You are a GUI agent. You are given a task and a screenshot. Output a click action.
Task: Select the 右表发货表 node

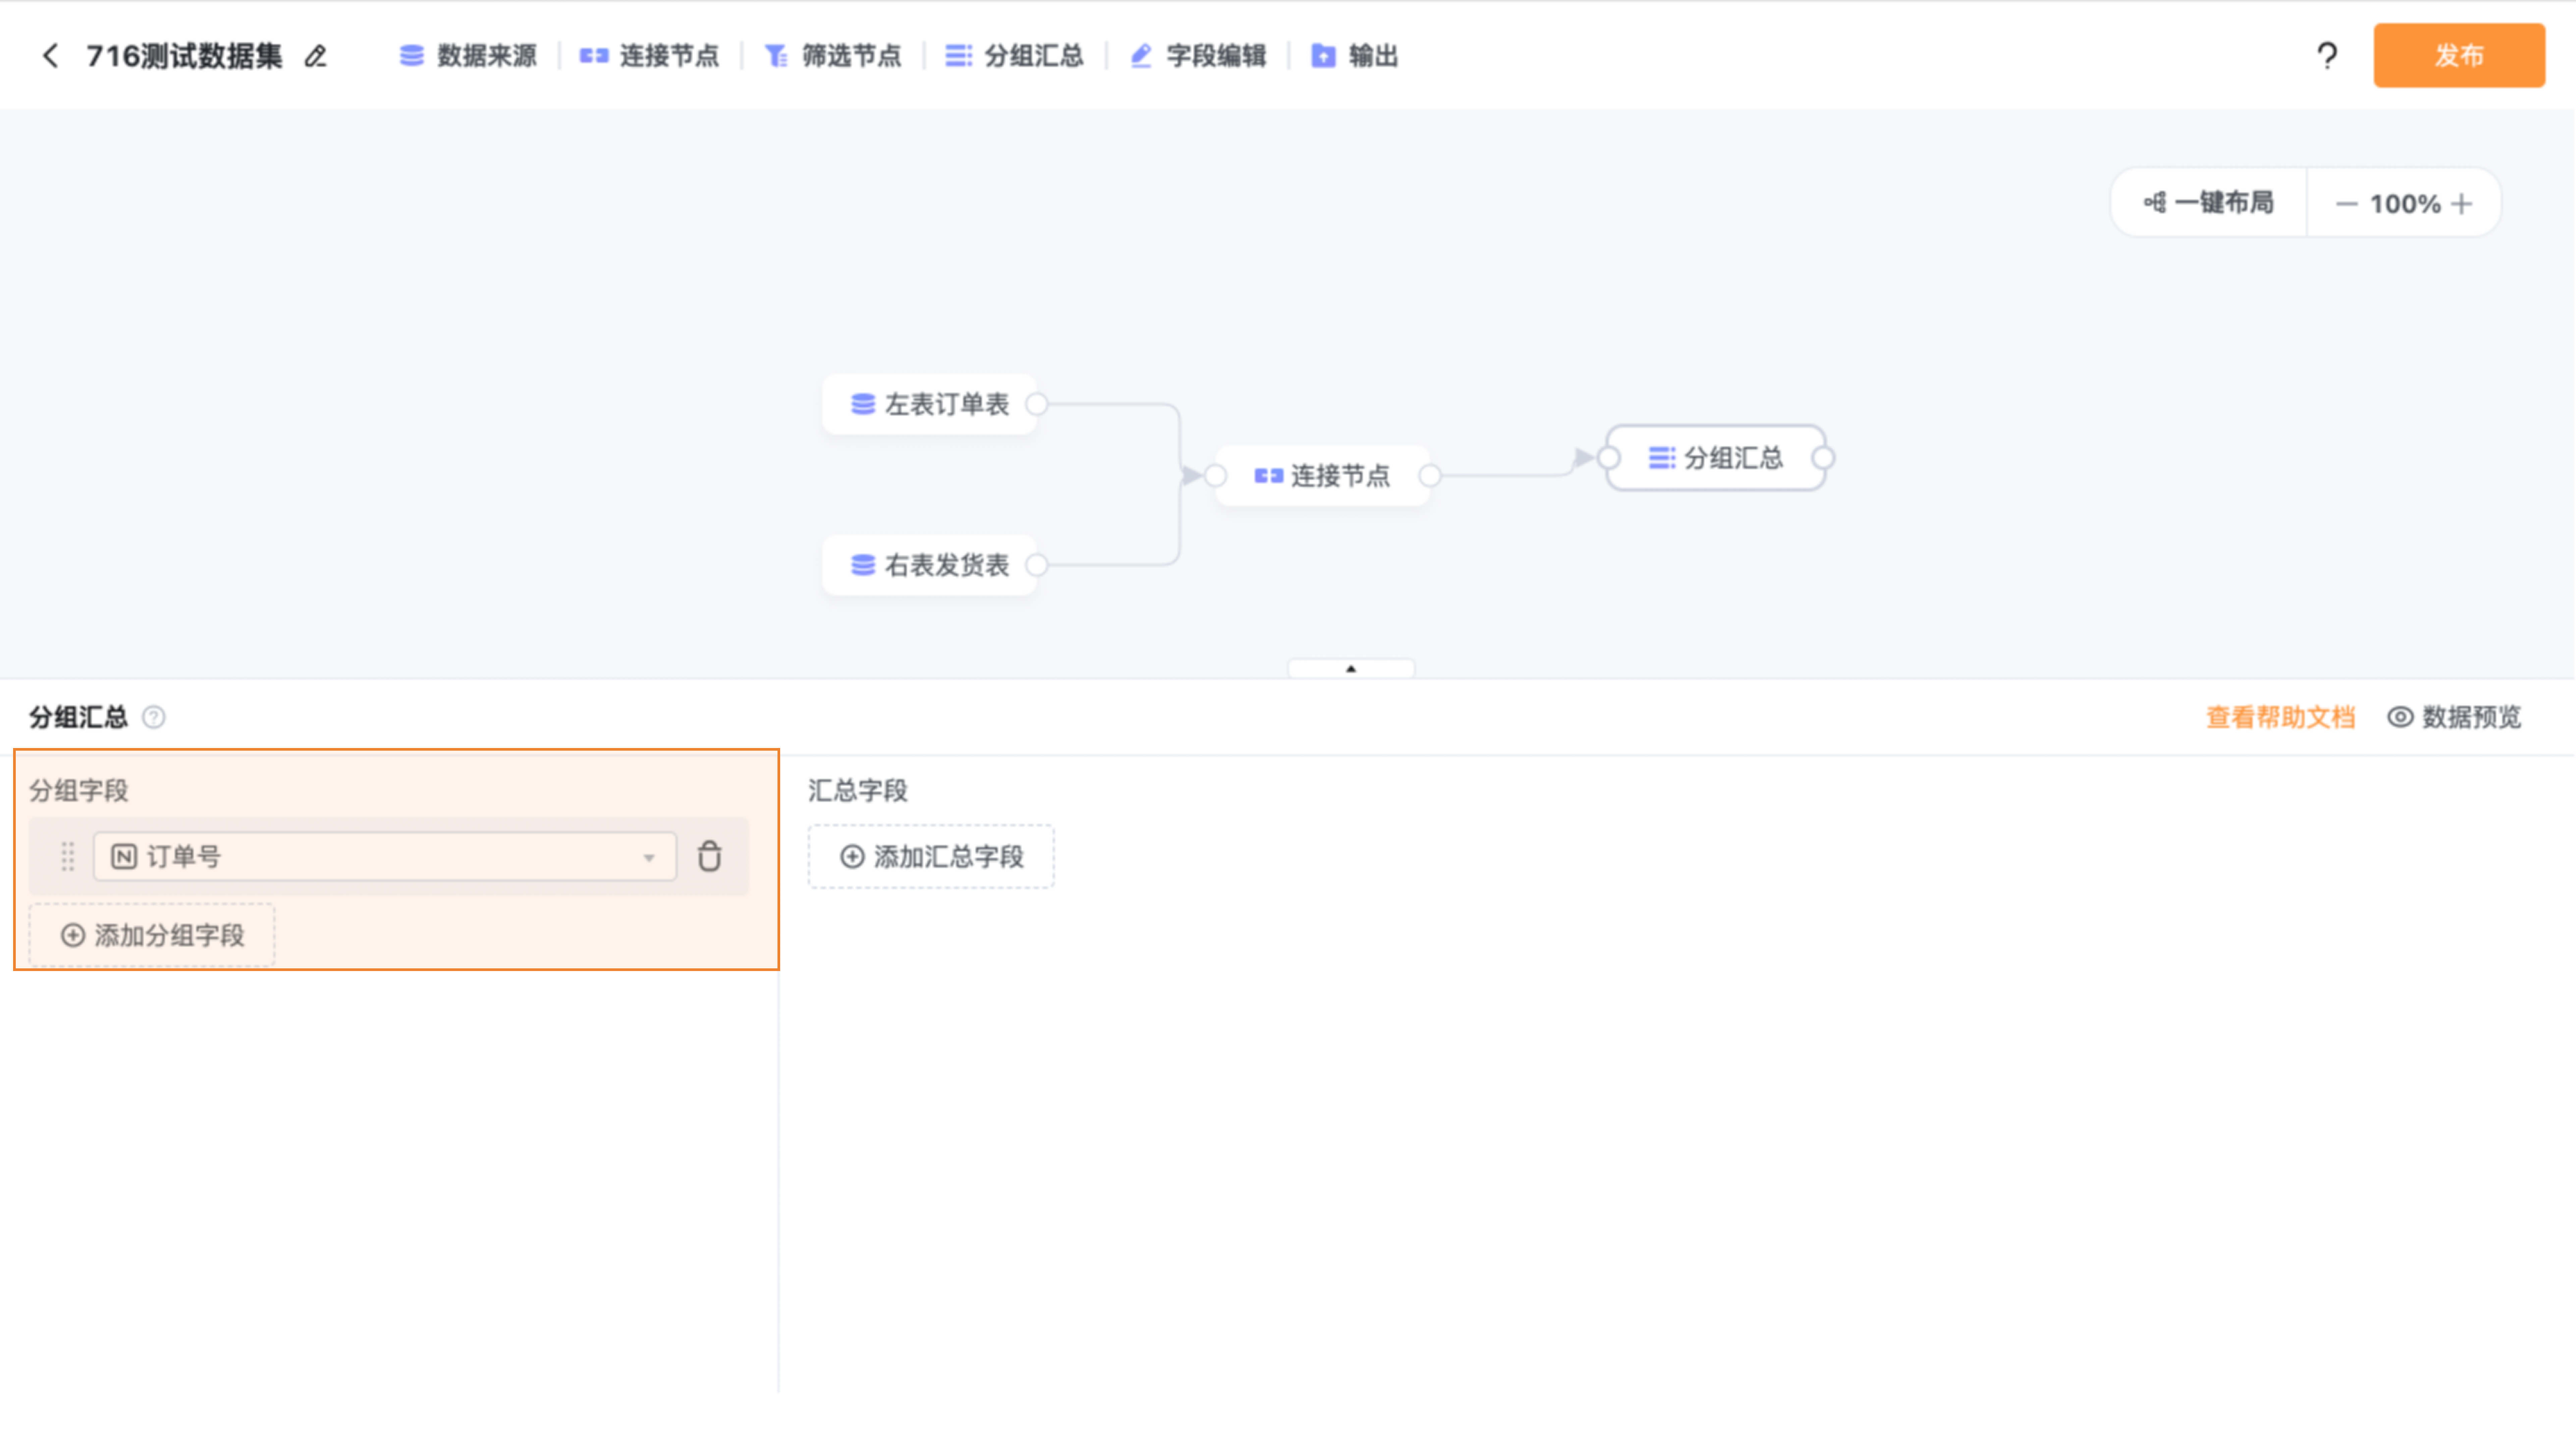point(929,565)
